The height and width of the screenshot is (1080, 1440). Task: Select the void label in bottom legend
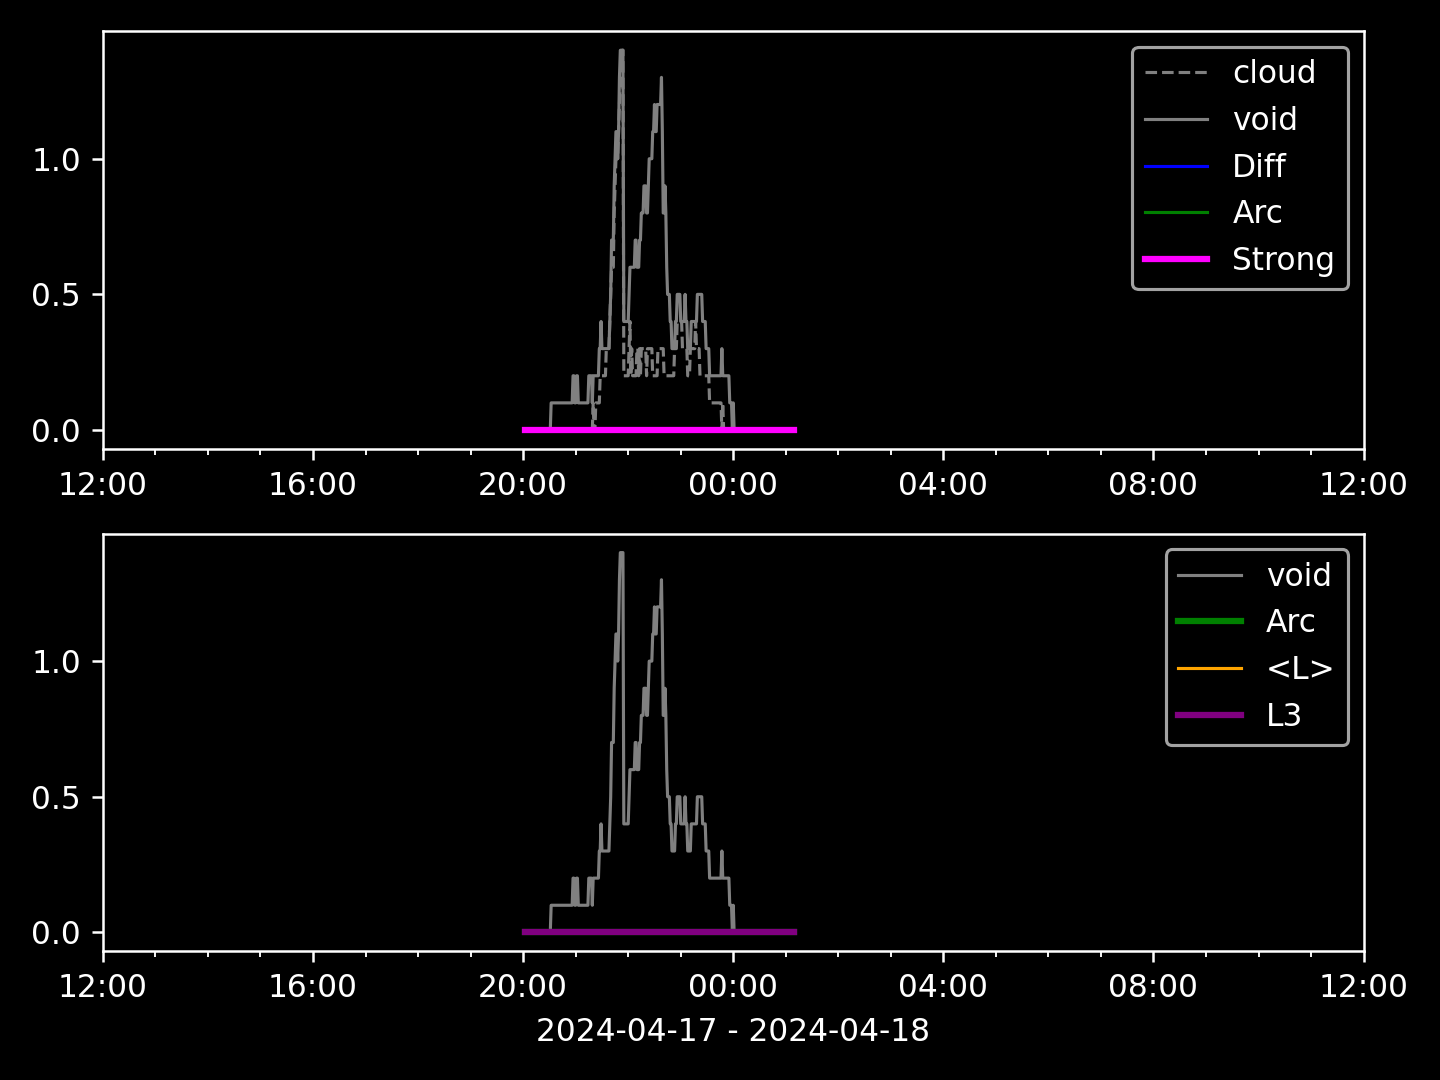click(x=1298, y=575)
